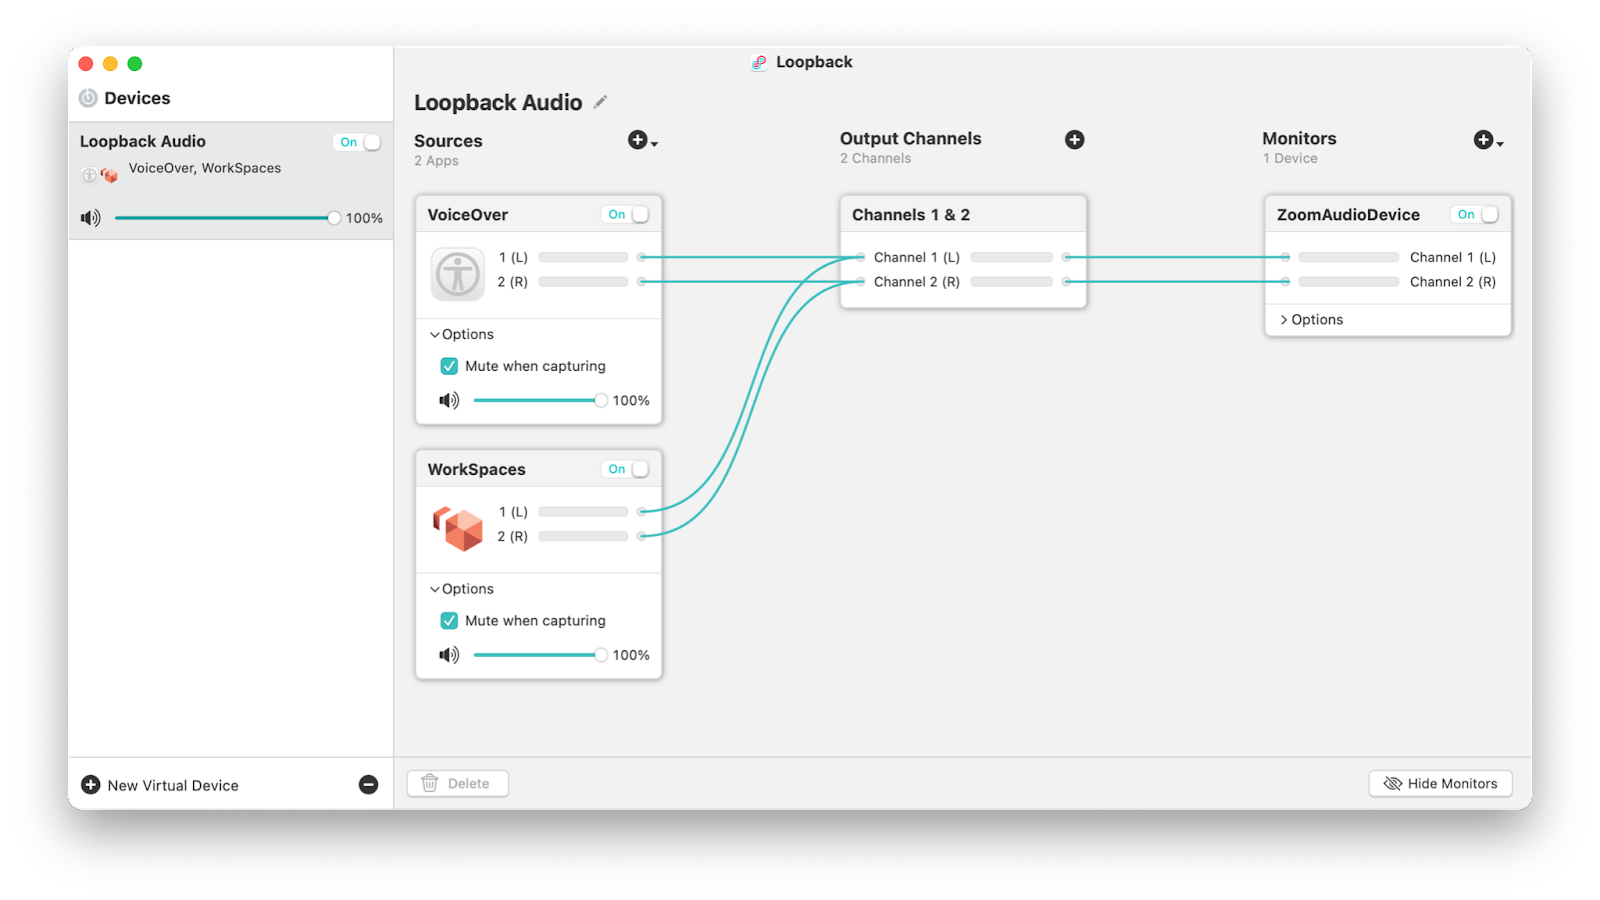
Task: Click the WorkSpaces red cube app icon
Action: point(458,528)
